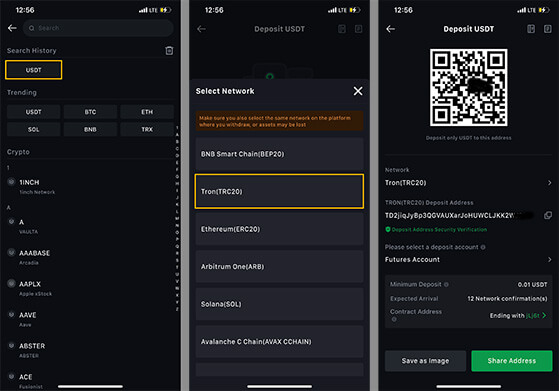
Task: Select Arbitrum One(ARB) network
Action: click(x=280, y=267)
